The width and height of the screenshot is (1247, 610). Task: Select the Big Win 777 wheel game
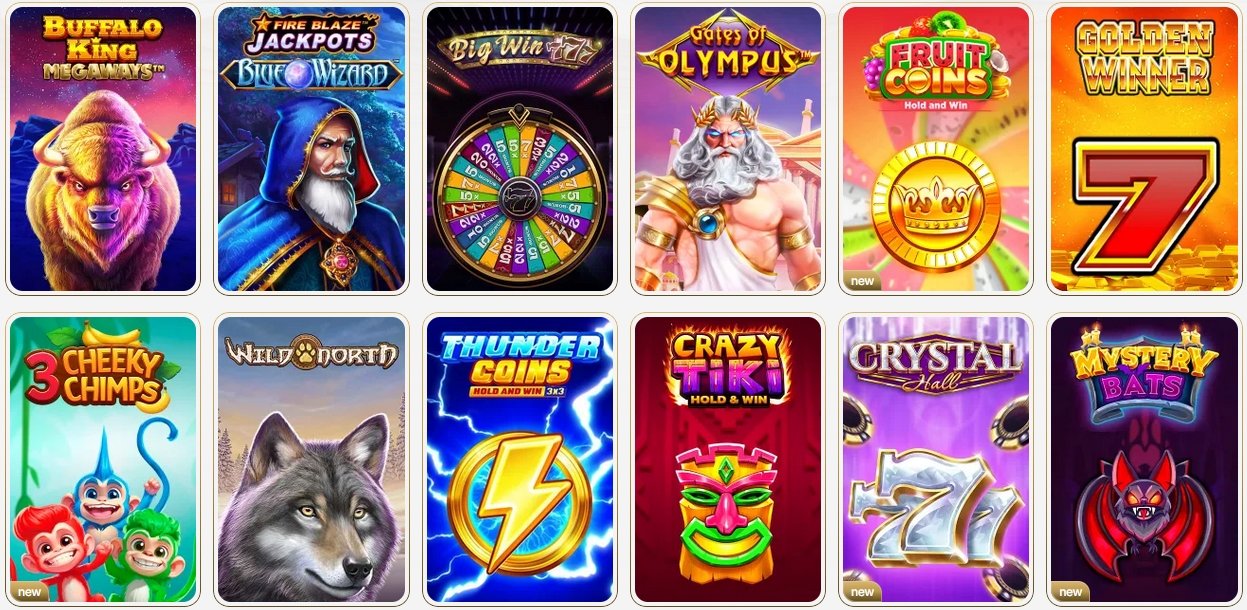(x=519, y=149)
